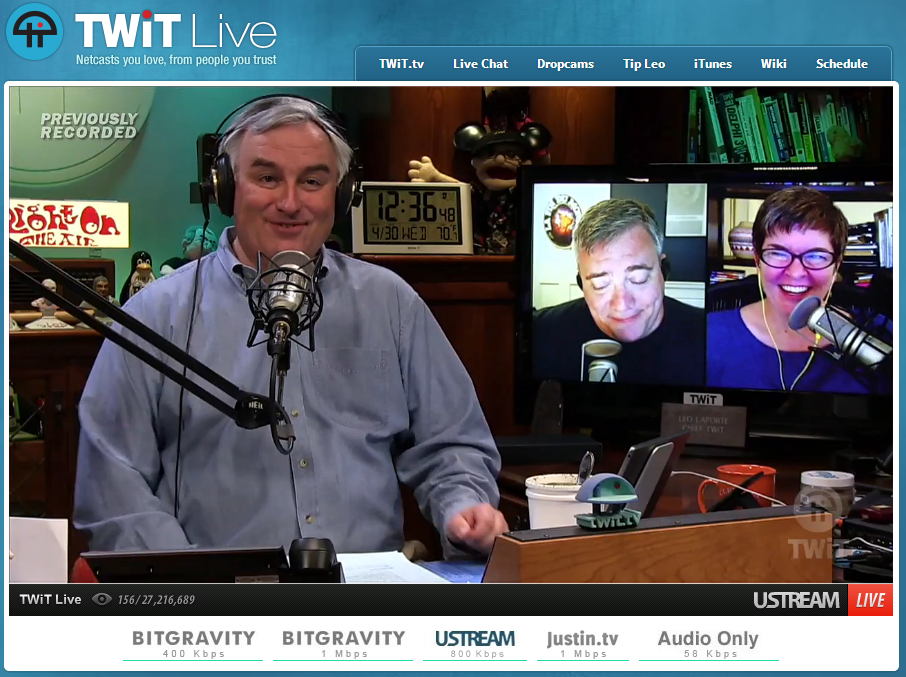Click the TWiT watermark in video corner
This screenshot has height=677, width=906.
point(817,525)
